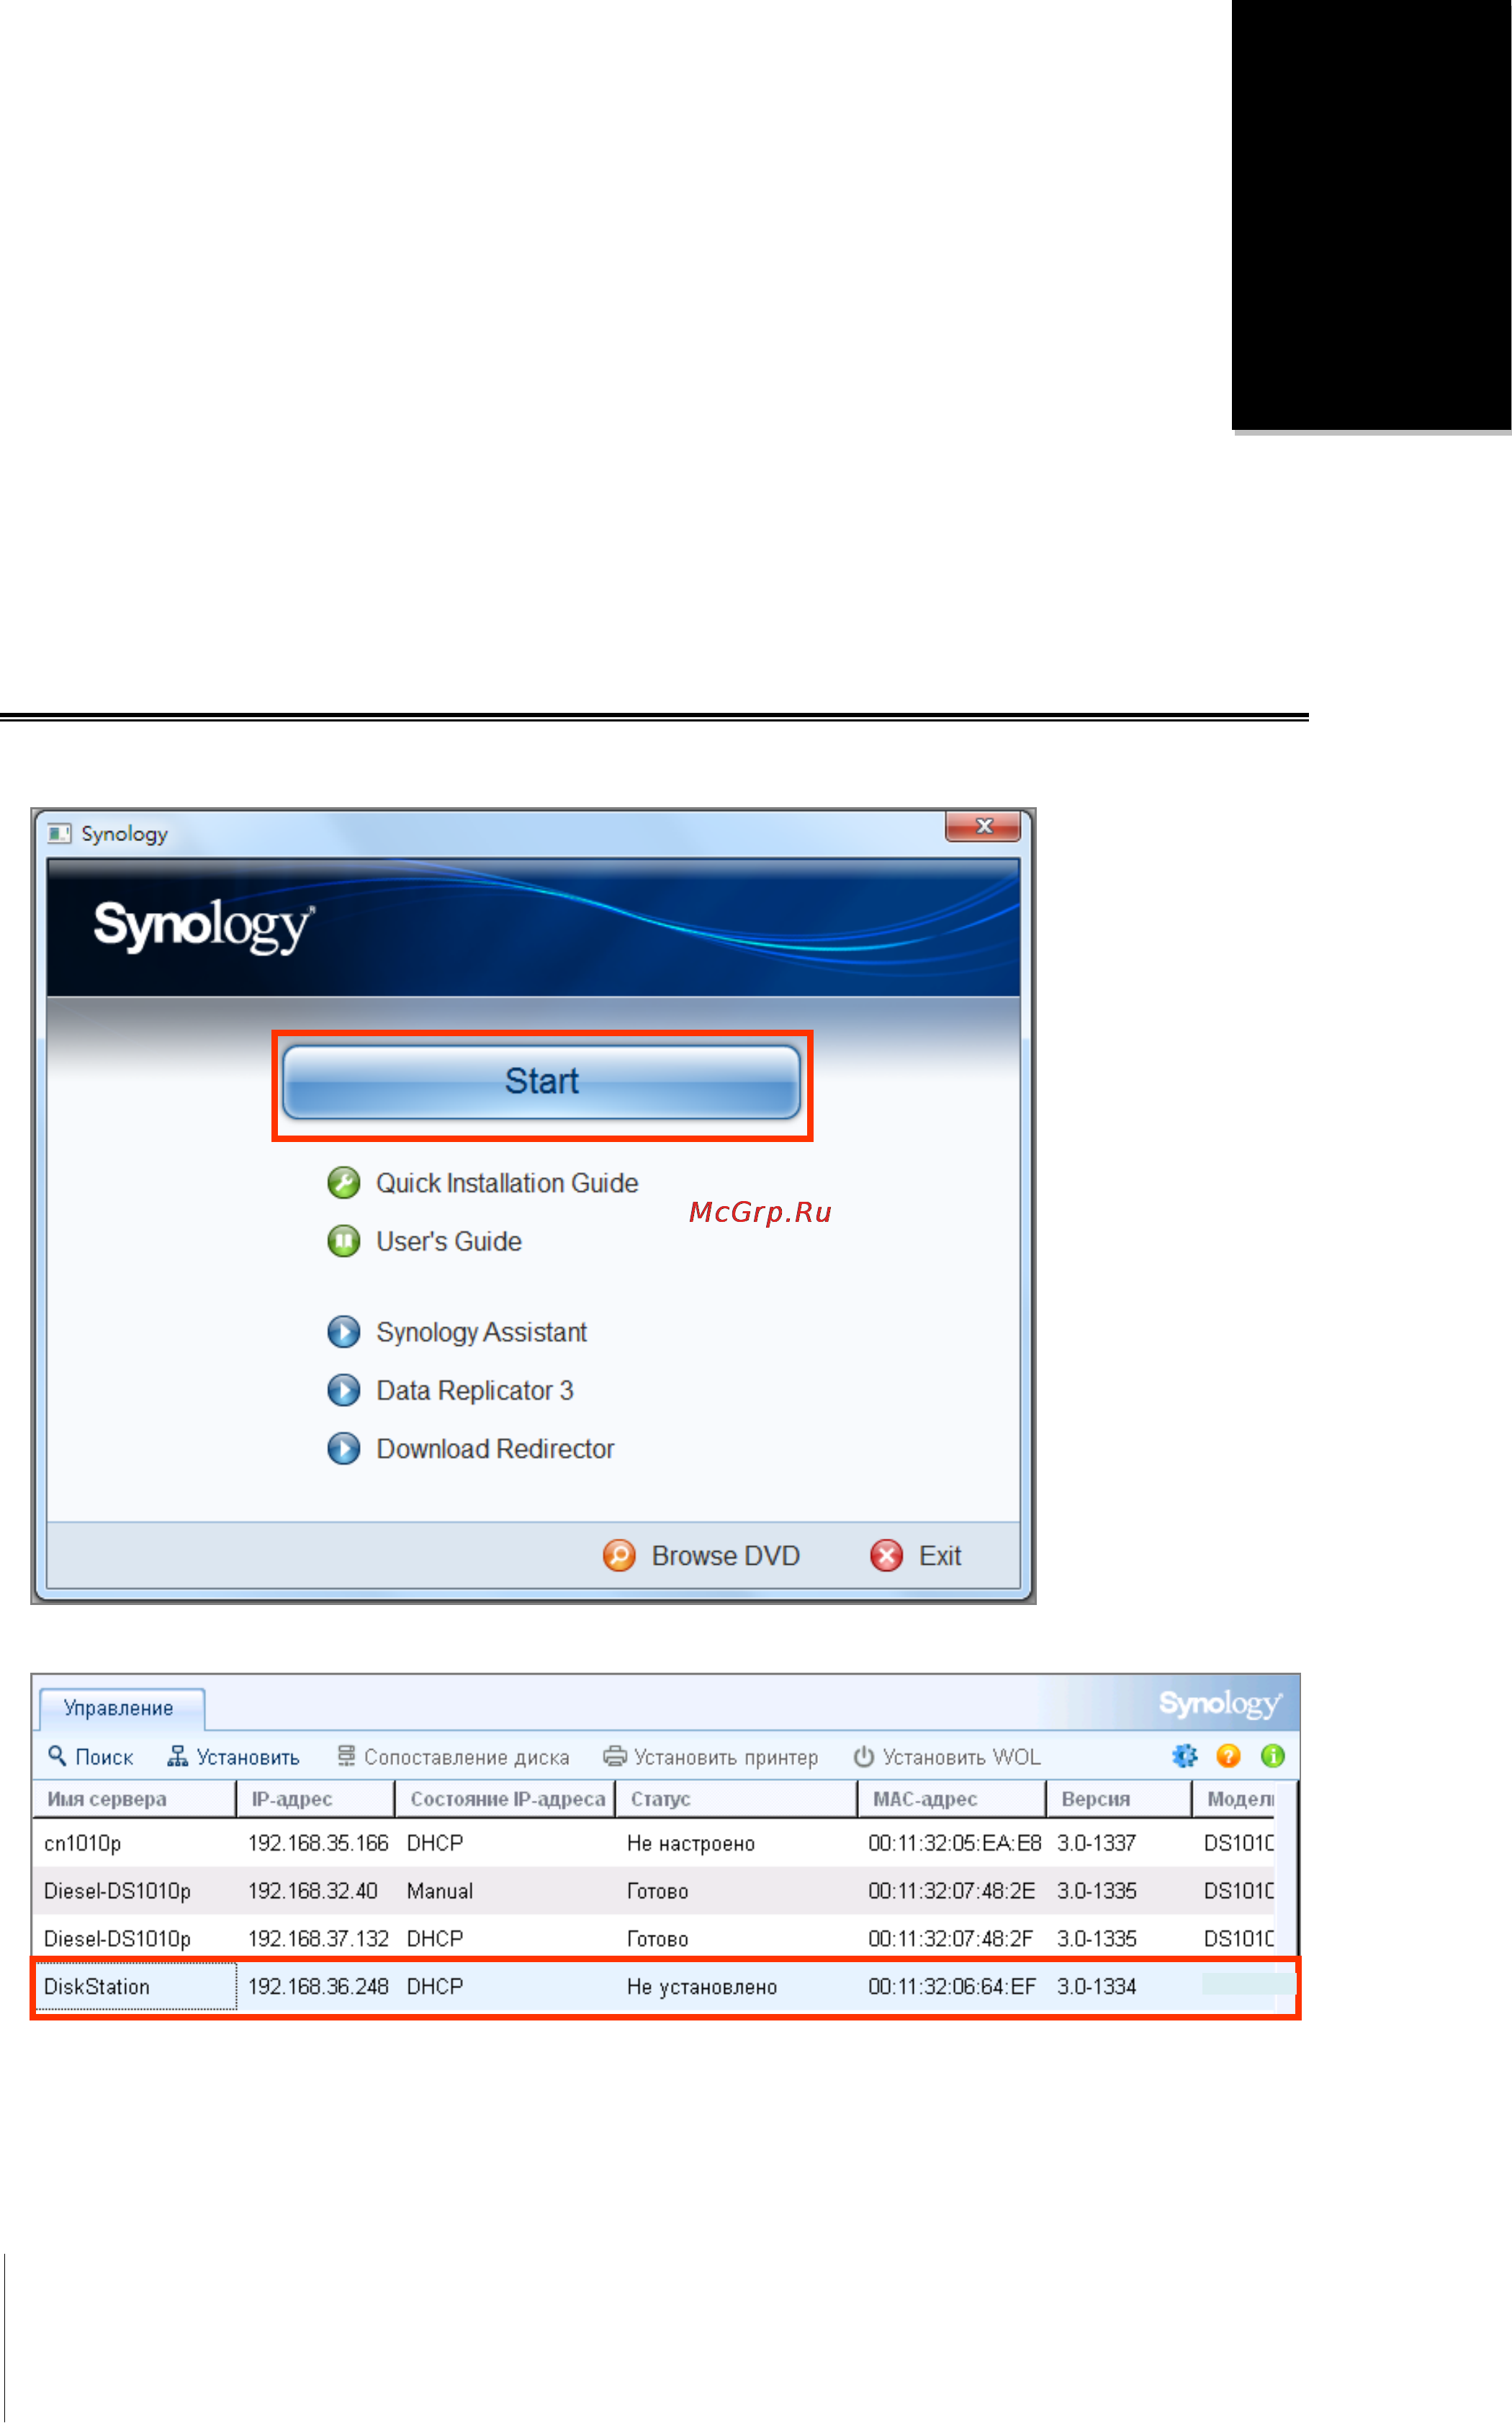Screen dimensions: 1512x2423
Task: Sort by Имя сервера column header
Action: pos(135,1799)
